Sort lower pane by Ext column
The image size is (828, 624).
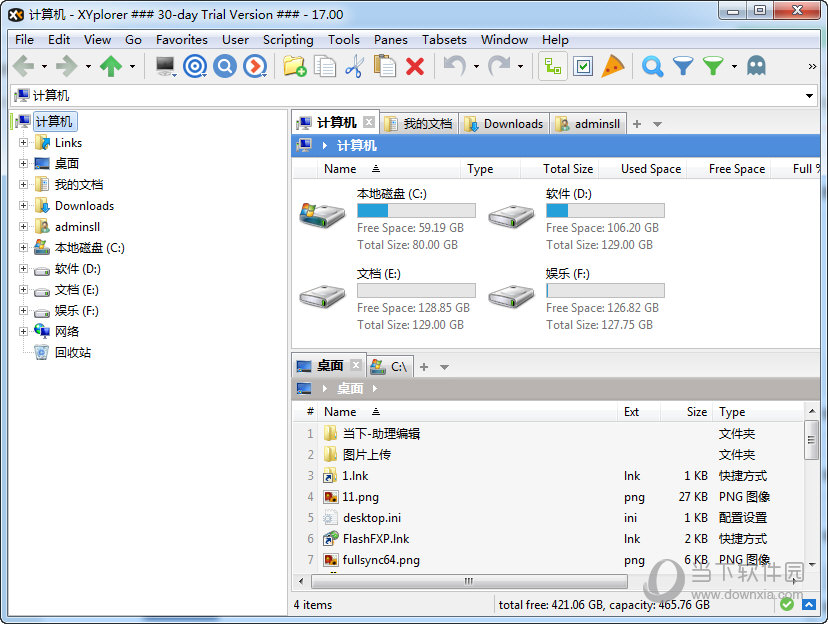point(632,412)
